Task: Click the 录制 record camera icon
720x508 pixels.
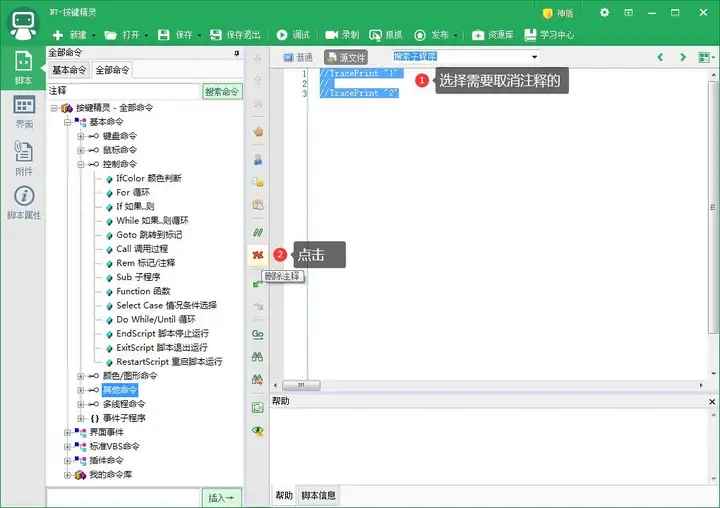Action: (x=332, y=35)
